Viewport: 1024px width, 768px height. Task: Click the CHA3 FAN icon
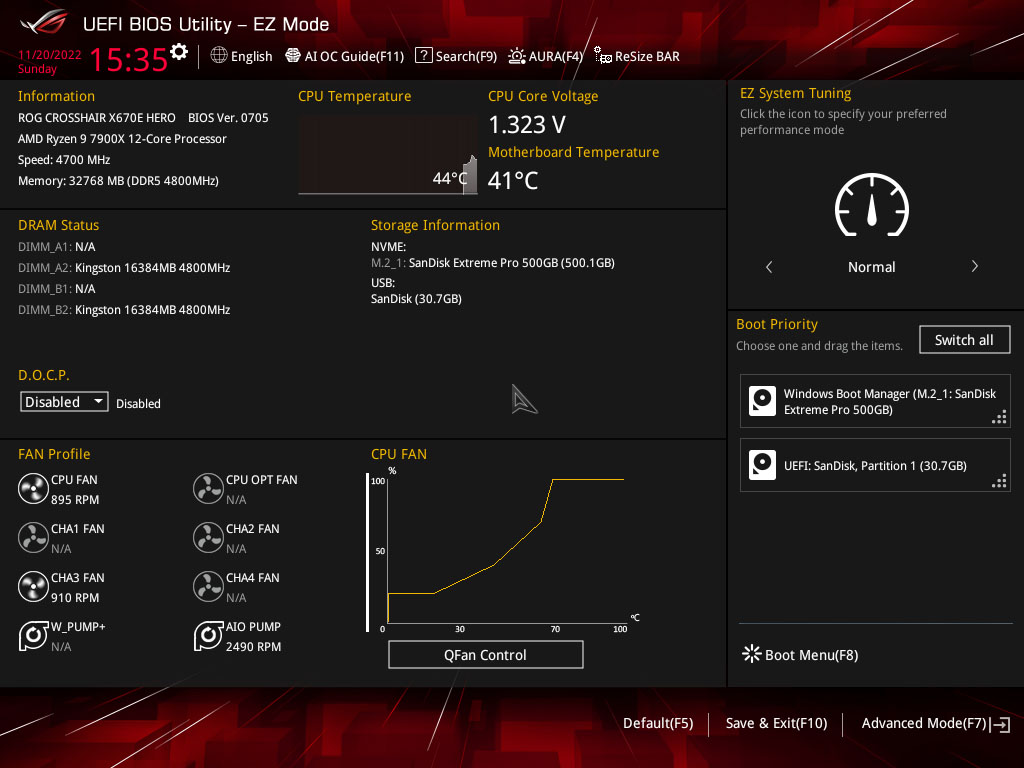[x=33, y=587]
